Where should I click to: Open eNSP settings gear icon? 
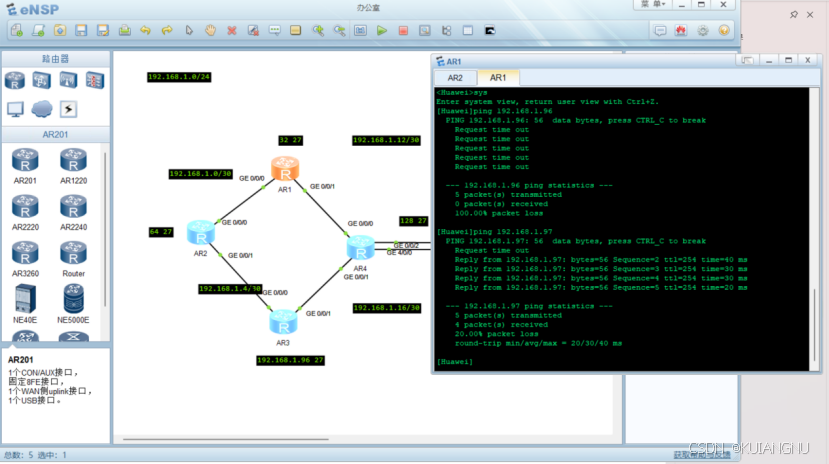tap(703, 31)
